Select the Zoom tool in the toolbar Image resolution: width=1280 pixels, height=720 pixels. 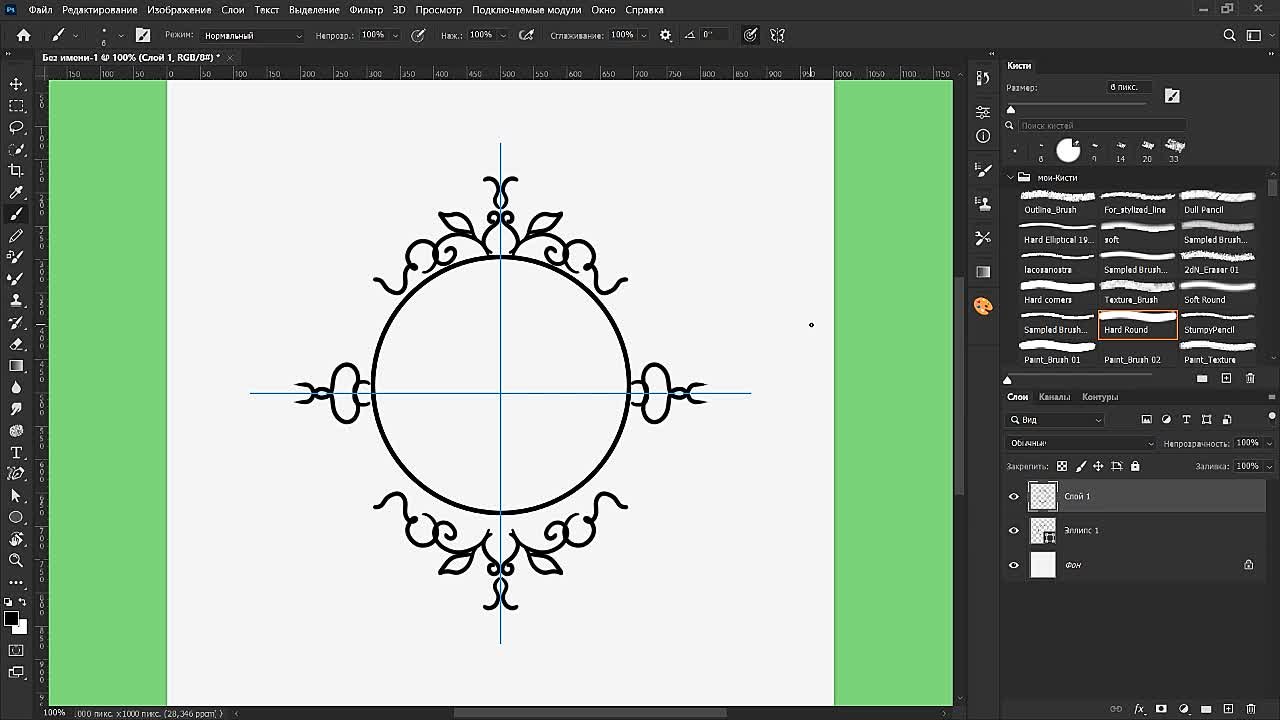[16, 561]
